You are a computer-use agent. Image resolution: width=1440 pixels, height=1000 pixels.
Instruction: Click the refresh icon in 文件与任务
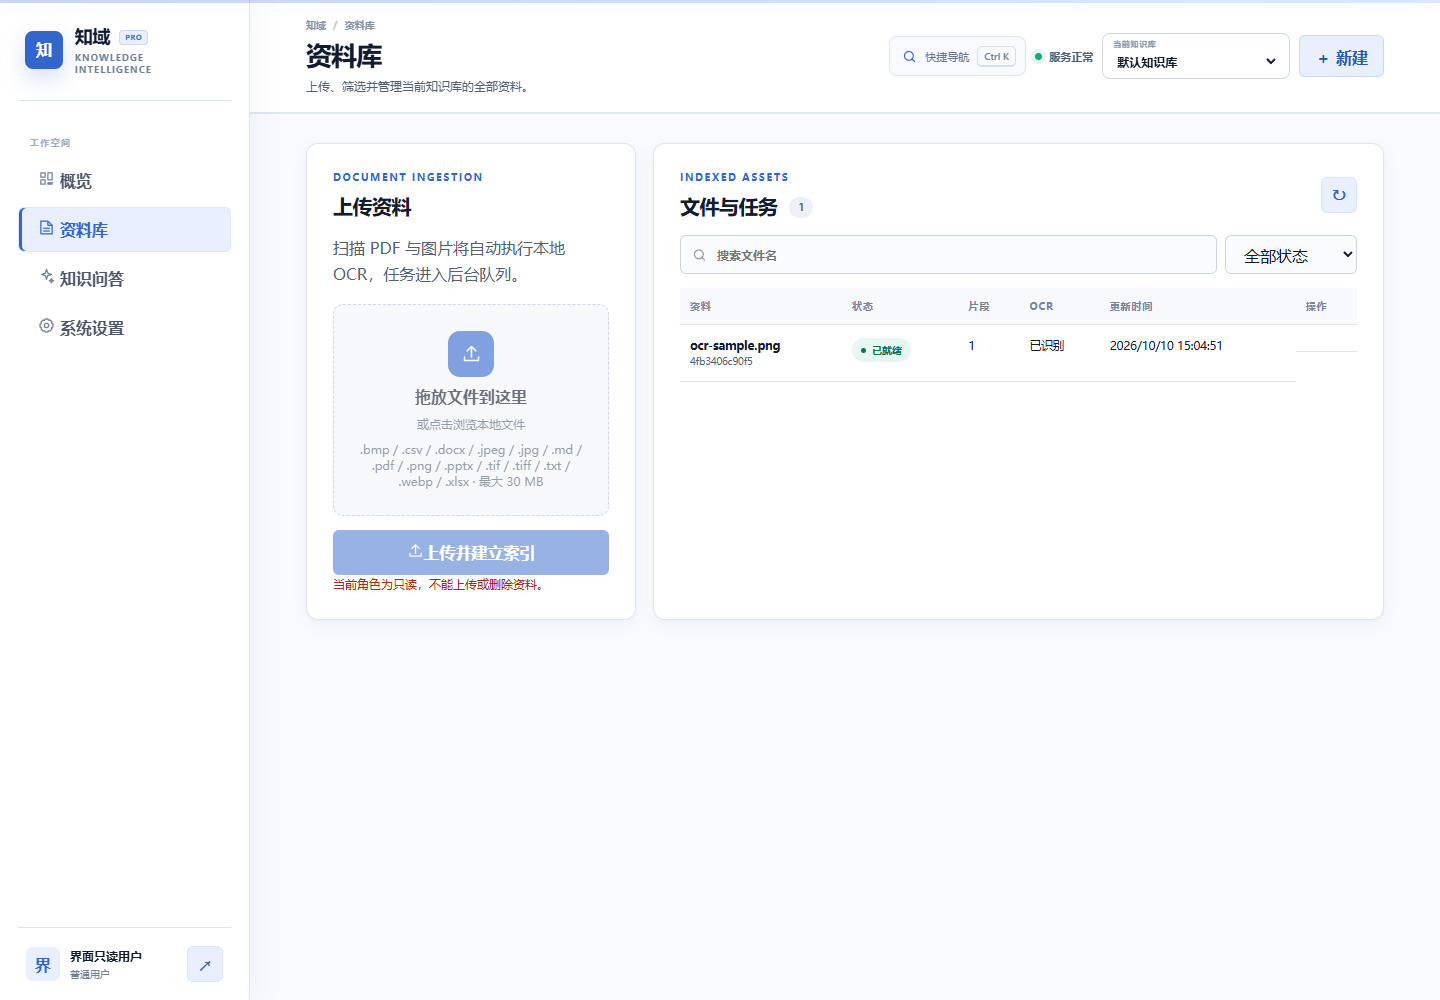pyautogui.click(x=1339, y=195)
